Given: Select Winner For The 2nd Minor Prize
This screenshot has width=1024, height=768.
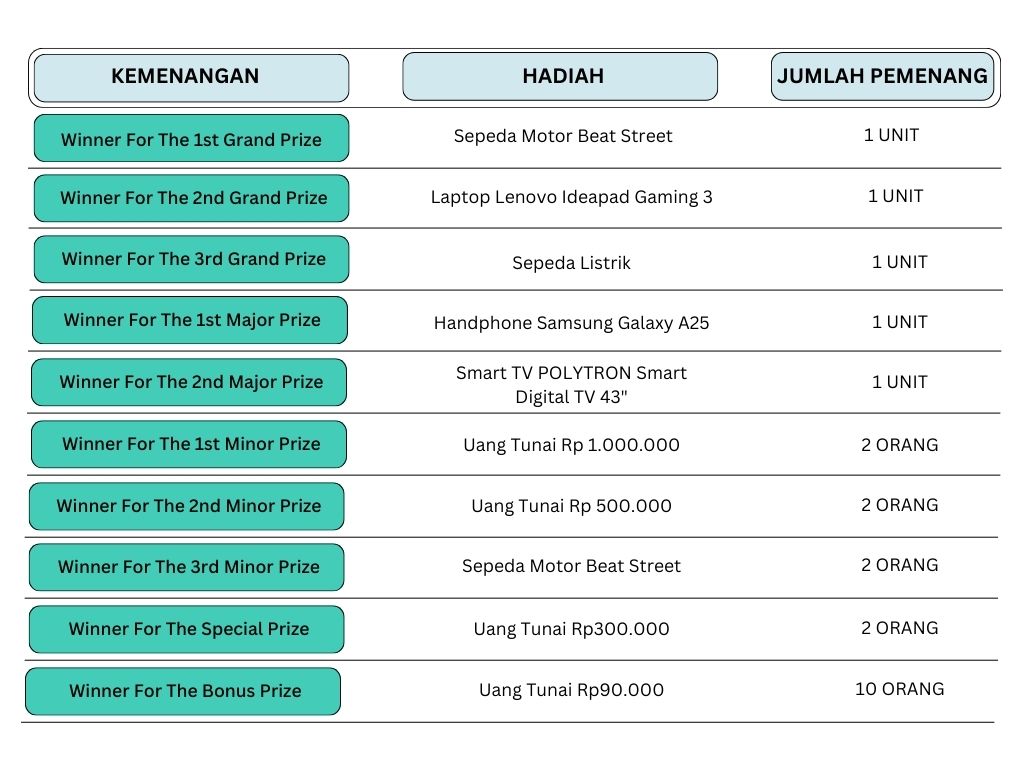Looking at the screenshot, I should pyautogui.click(x=187, y=506).
